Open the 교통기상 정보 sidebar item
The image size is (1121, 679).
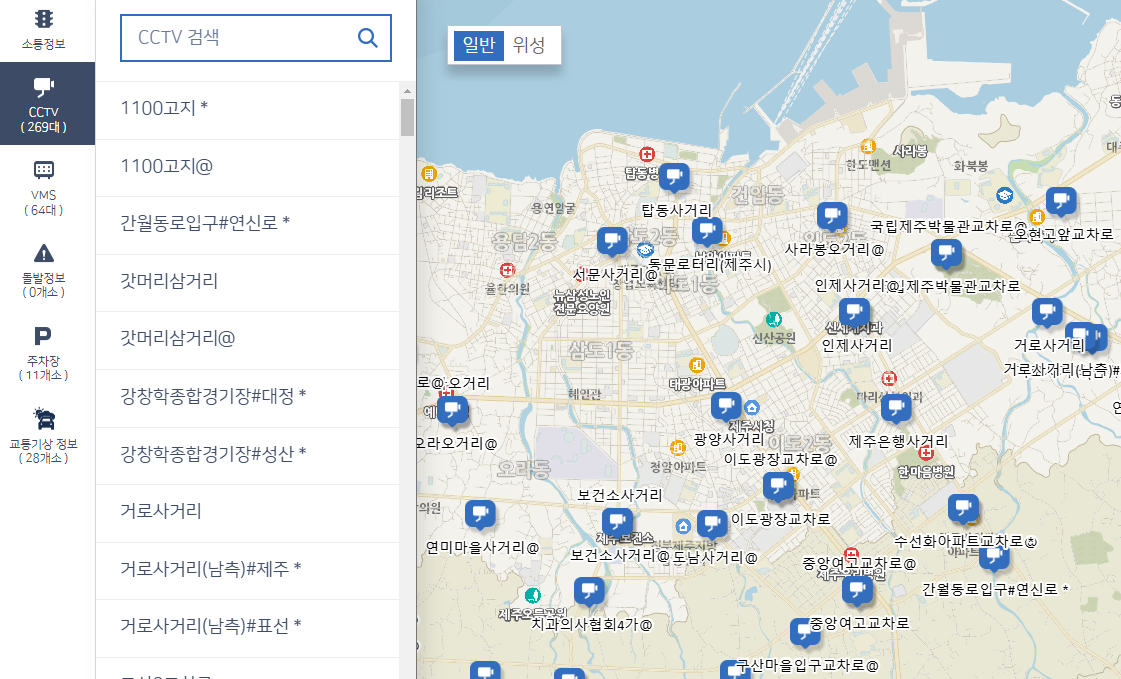coord(44,435)
